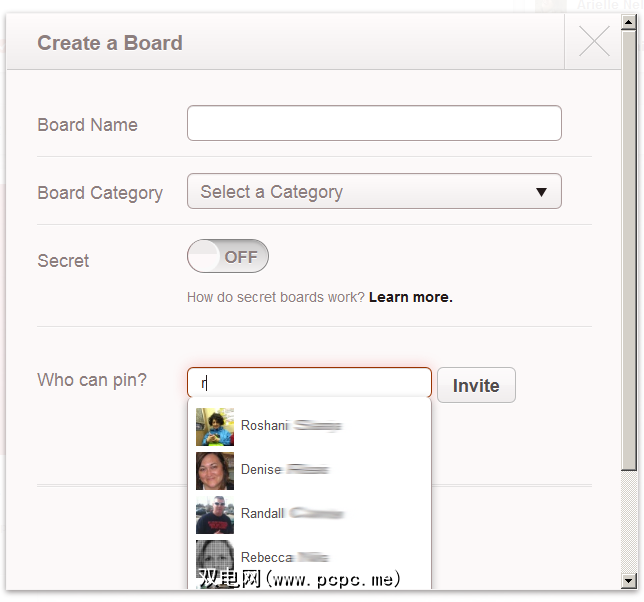Toggle the Secret board switch
Image resolution: width=644 pixels, height=602 pixels.
click(228, 257)
